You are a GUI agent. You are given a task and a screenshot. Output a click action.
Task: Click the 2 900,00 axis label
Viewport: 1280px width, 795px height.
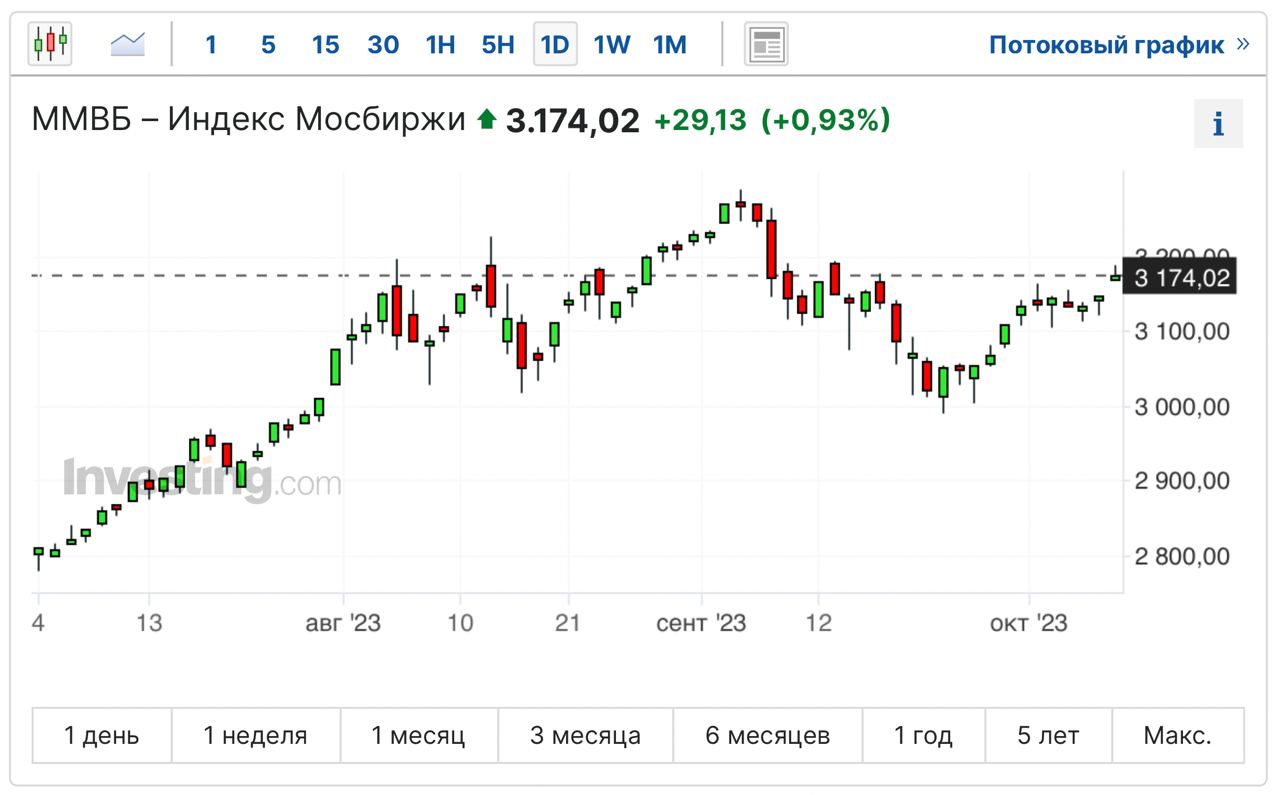(x=1183, y=481)
